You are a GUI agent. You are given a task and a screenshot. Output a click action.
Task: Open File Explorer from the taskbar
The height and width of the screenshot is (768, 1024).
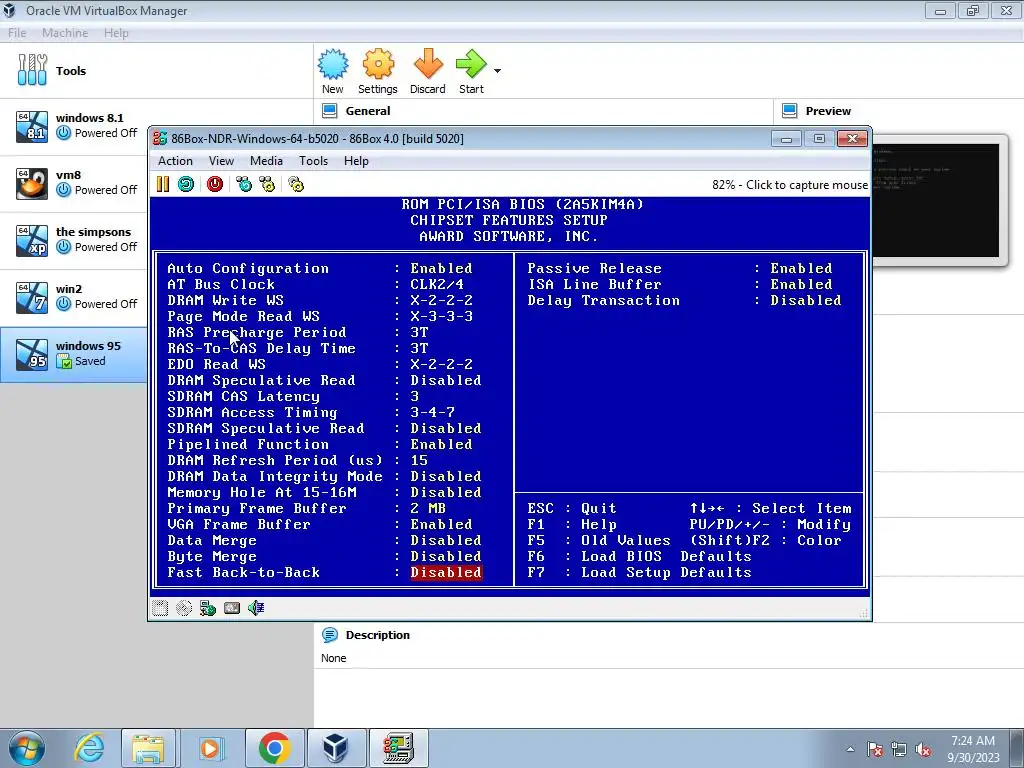click(148, 748)
